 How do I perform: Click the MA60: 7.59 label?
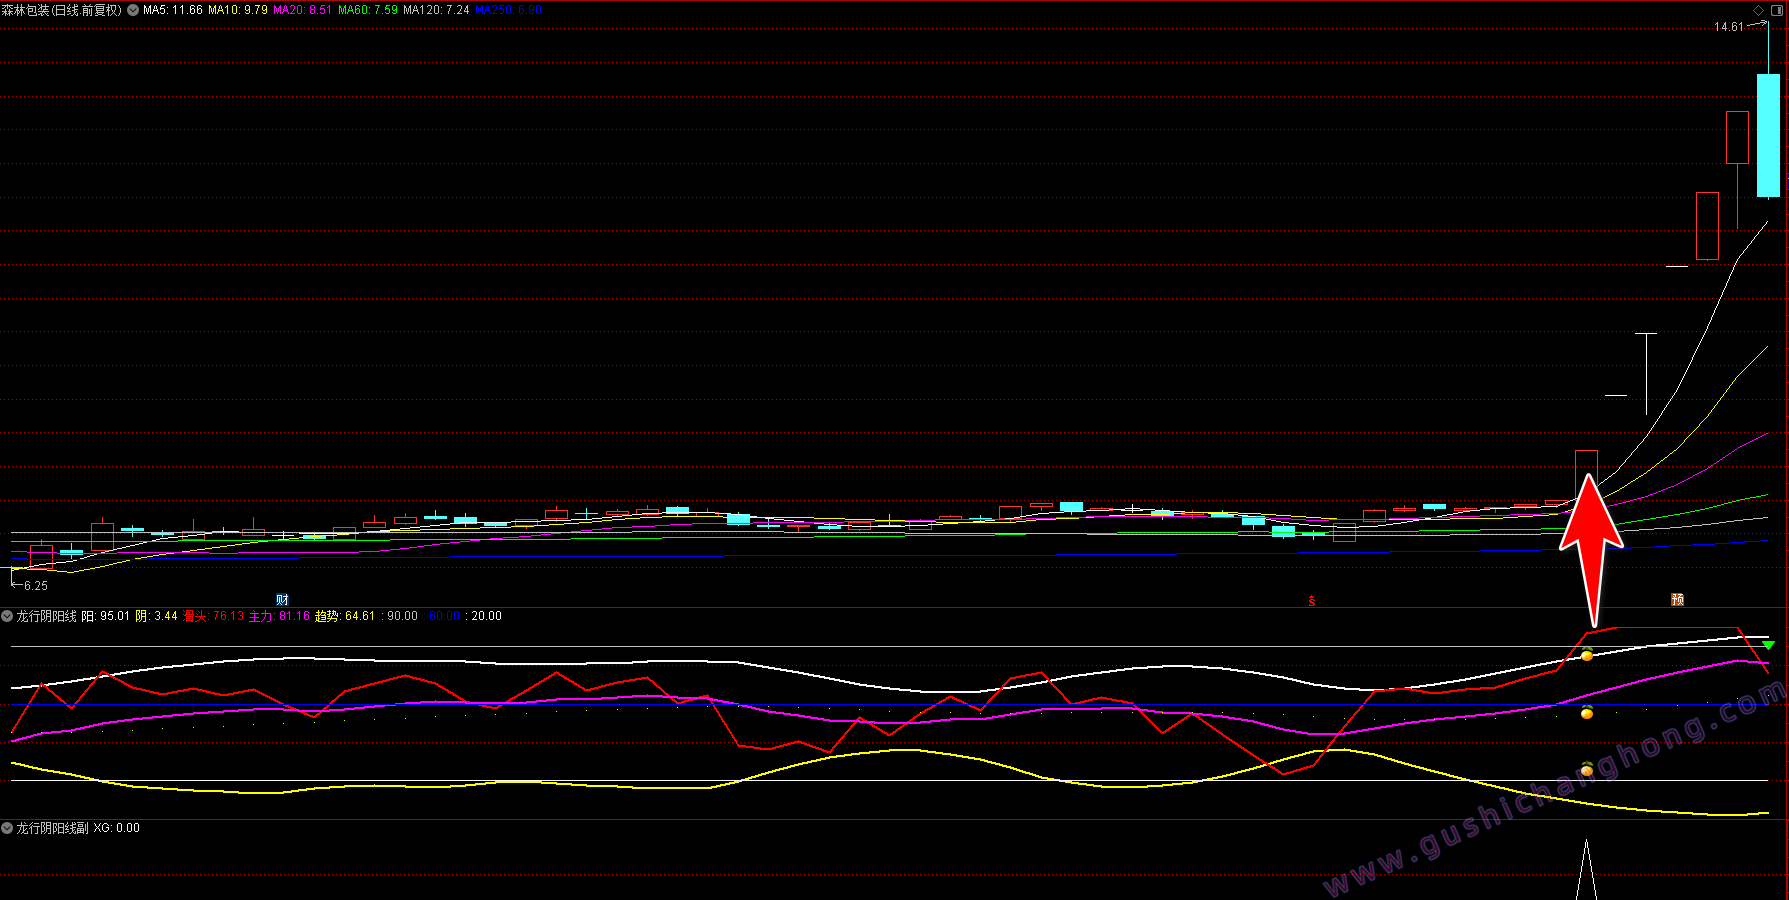[368, 10]
